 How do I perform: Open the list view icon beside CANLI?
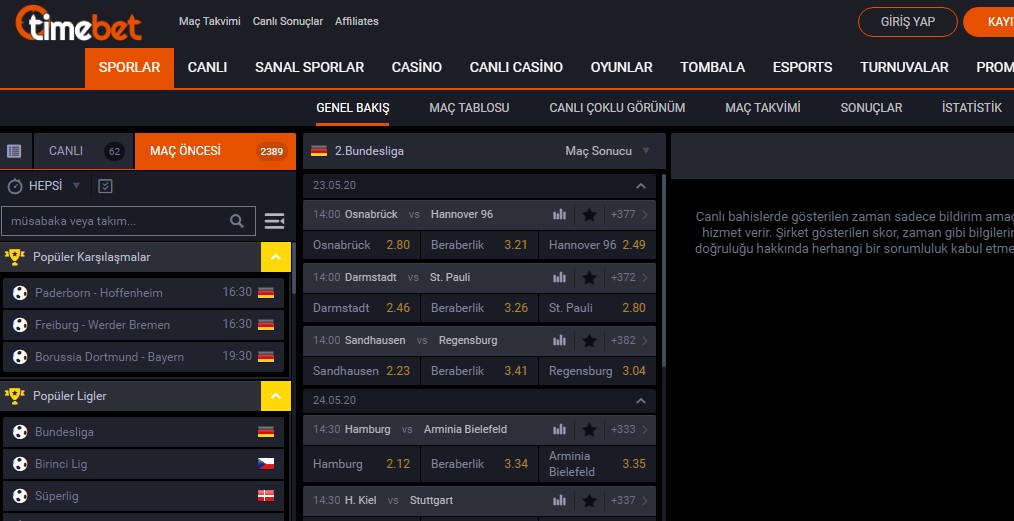[14, 151]
